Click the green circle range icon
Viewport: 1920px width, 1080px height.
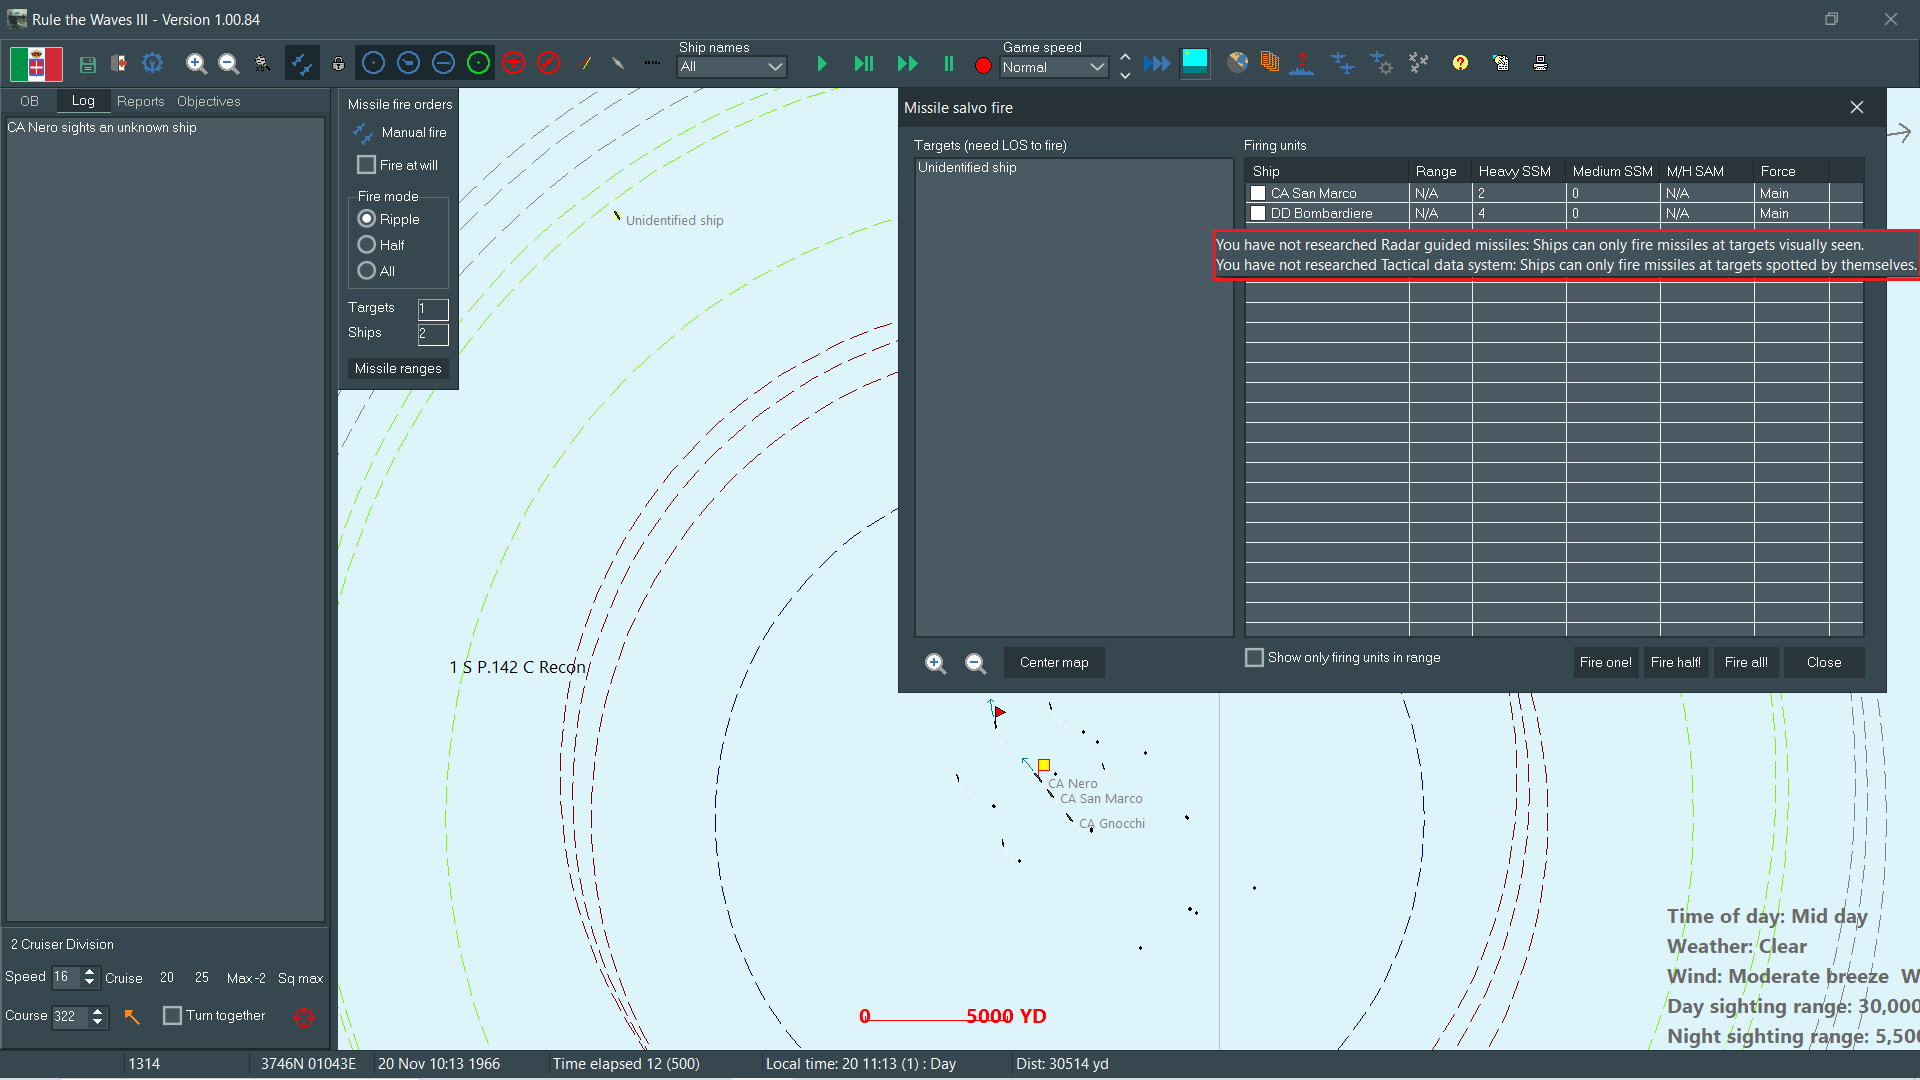[x=478, y=63]
